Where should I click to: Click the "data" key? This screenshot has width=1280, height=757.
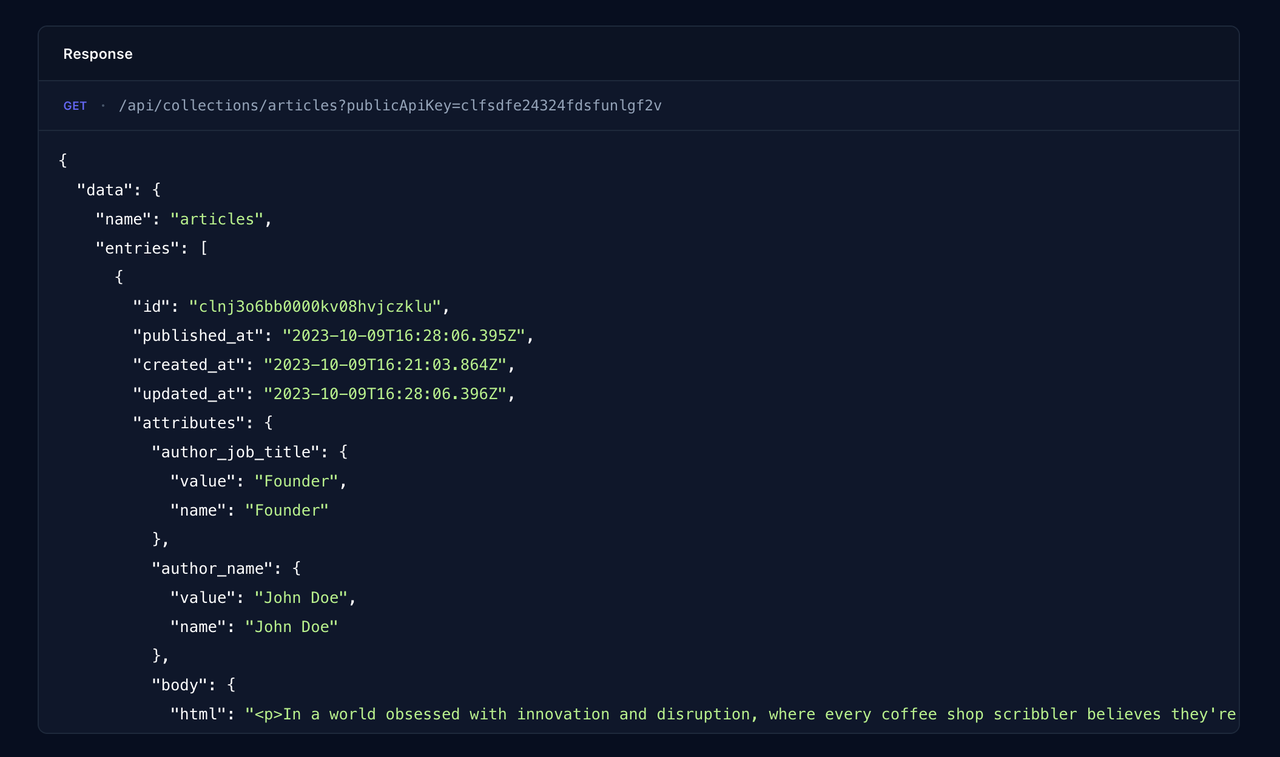(105, 190)
